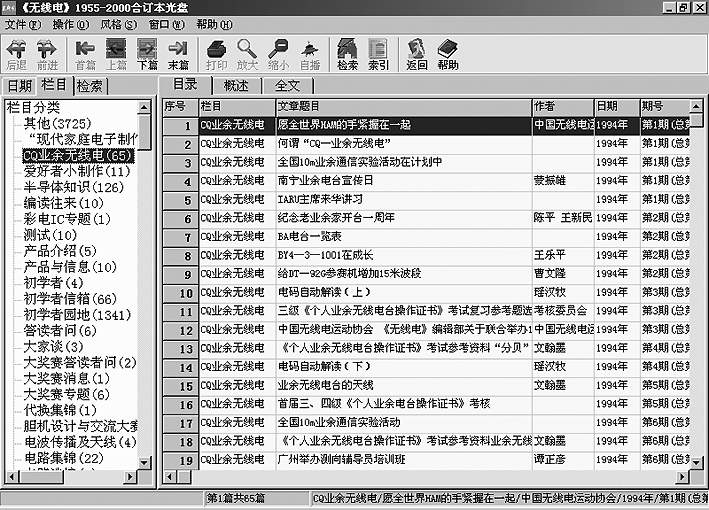Click the 自播 (auto play) icon
The height and width of the screenshot is (510, 709).
click(310, 54)
